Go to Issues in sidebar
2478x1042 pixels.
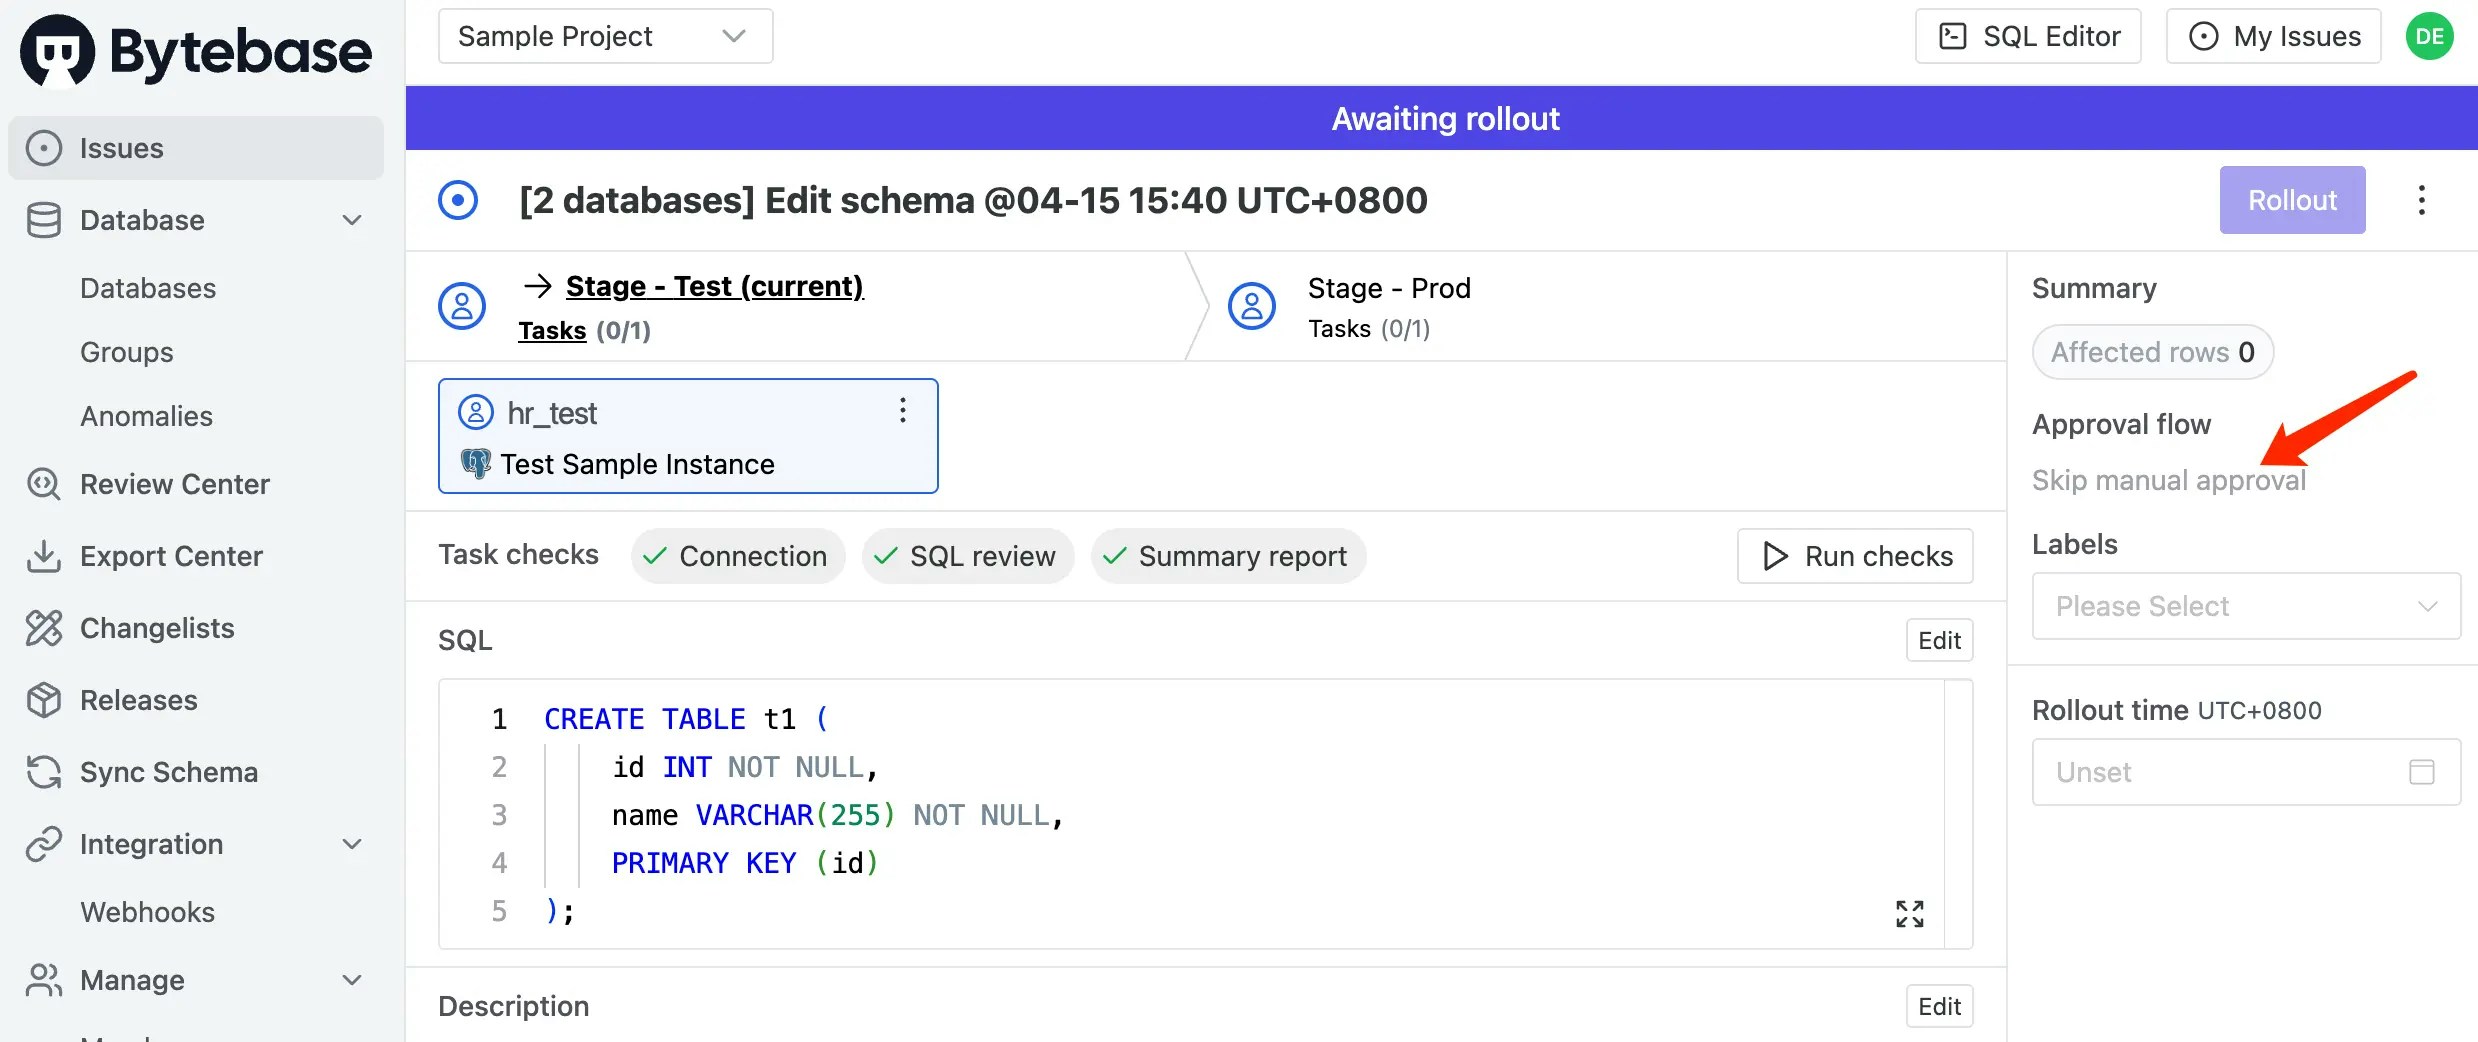click(196, 148)
